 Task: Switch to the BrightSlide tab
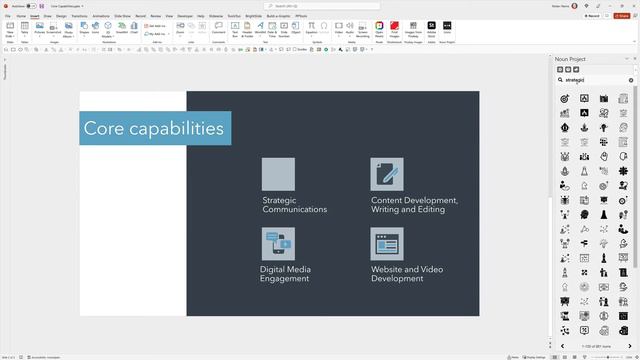[253, 16]
